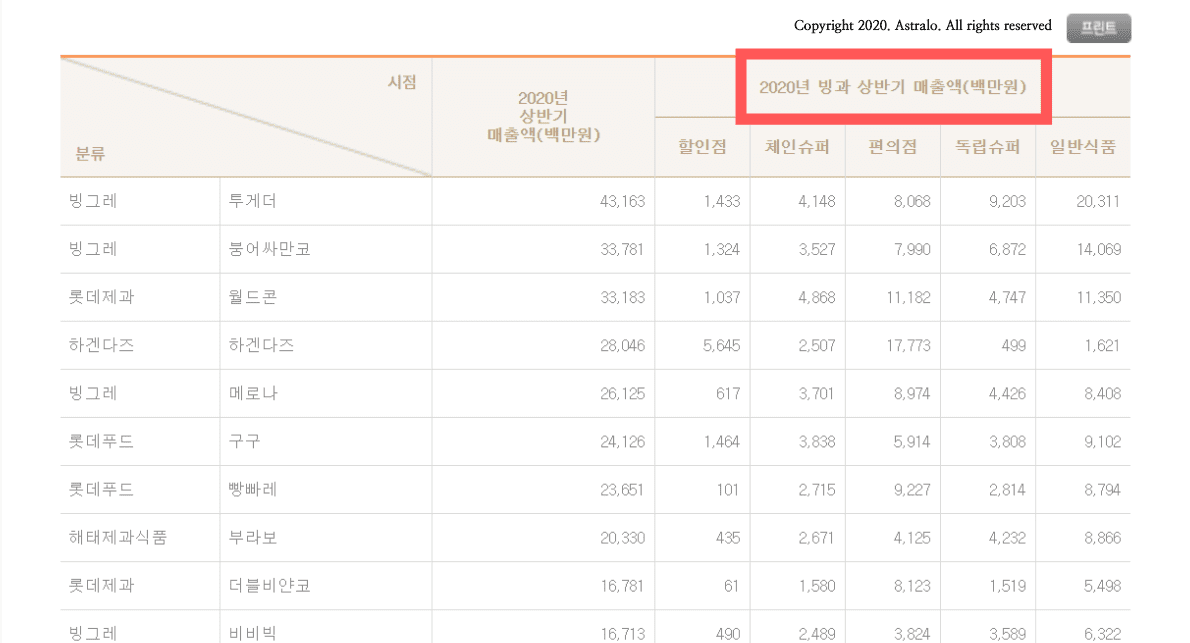Click the 부라보 product cell
The width and height of the screenshot is (1190, 643).
coord(253,537)
